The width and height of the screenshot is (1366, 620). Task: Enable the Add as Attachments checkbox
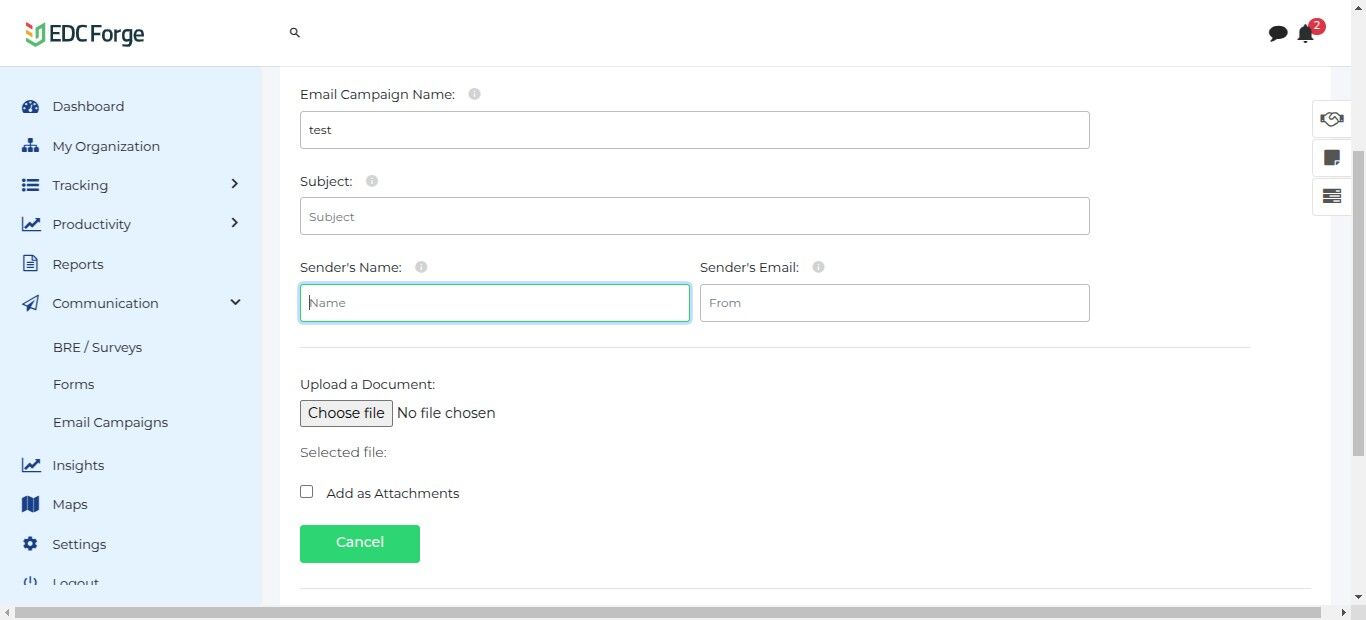coord(306,492)
